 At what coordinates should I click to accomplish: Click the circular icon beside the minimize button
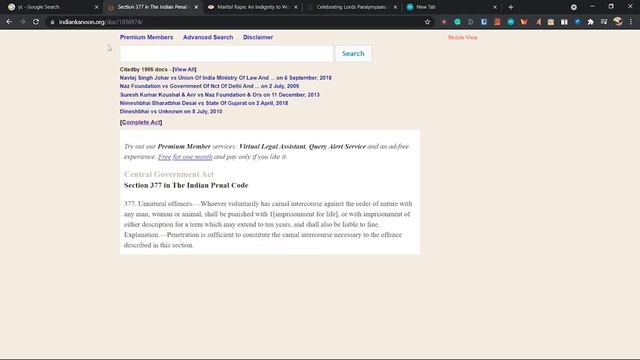[573, 7]
